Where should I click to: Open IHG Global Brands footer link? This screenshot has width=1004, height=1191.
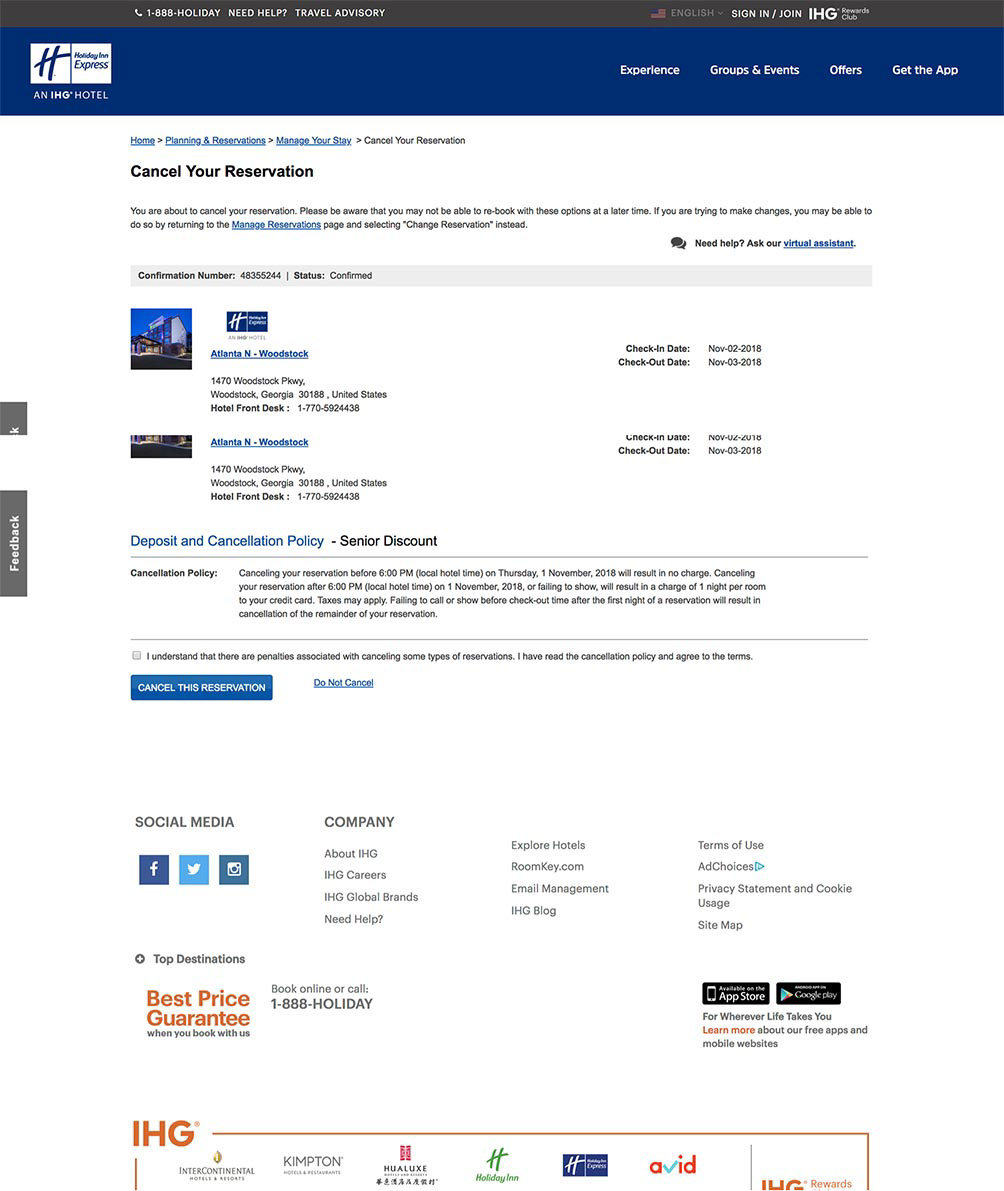tap(371, 897)
